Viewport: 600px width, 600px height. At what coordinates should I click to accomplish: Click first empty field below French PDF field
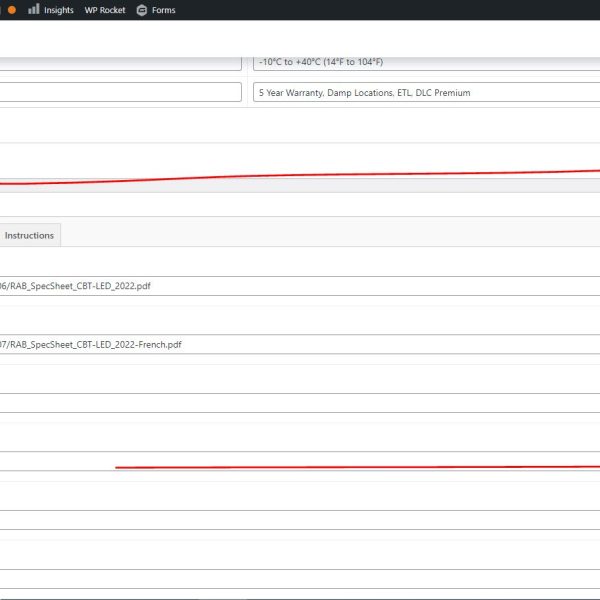click(300, 402)
